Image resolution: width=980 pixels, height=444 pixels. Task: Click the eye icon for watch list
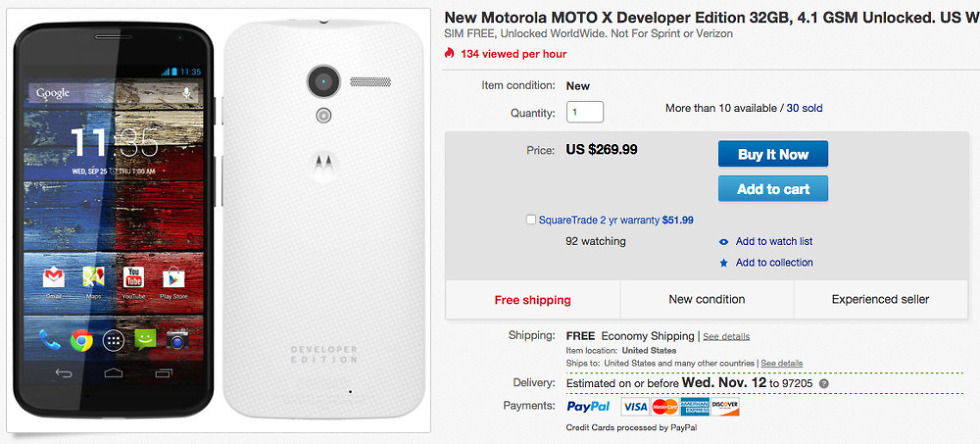click(x=724, y=242)
